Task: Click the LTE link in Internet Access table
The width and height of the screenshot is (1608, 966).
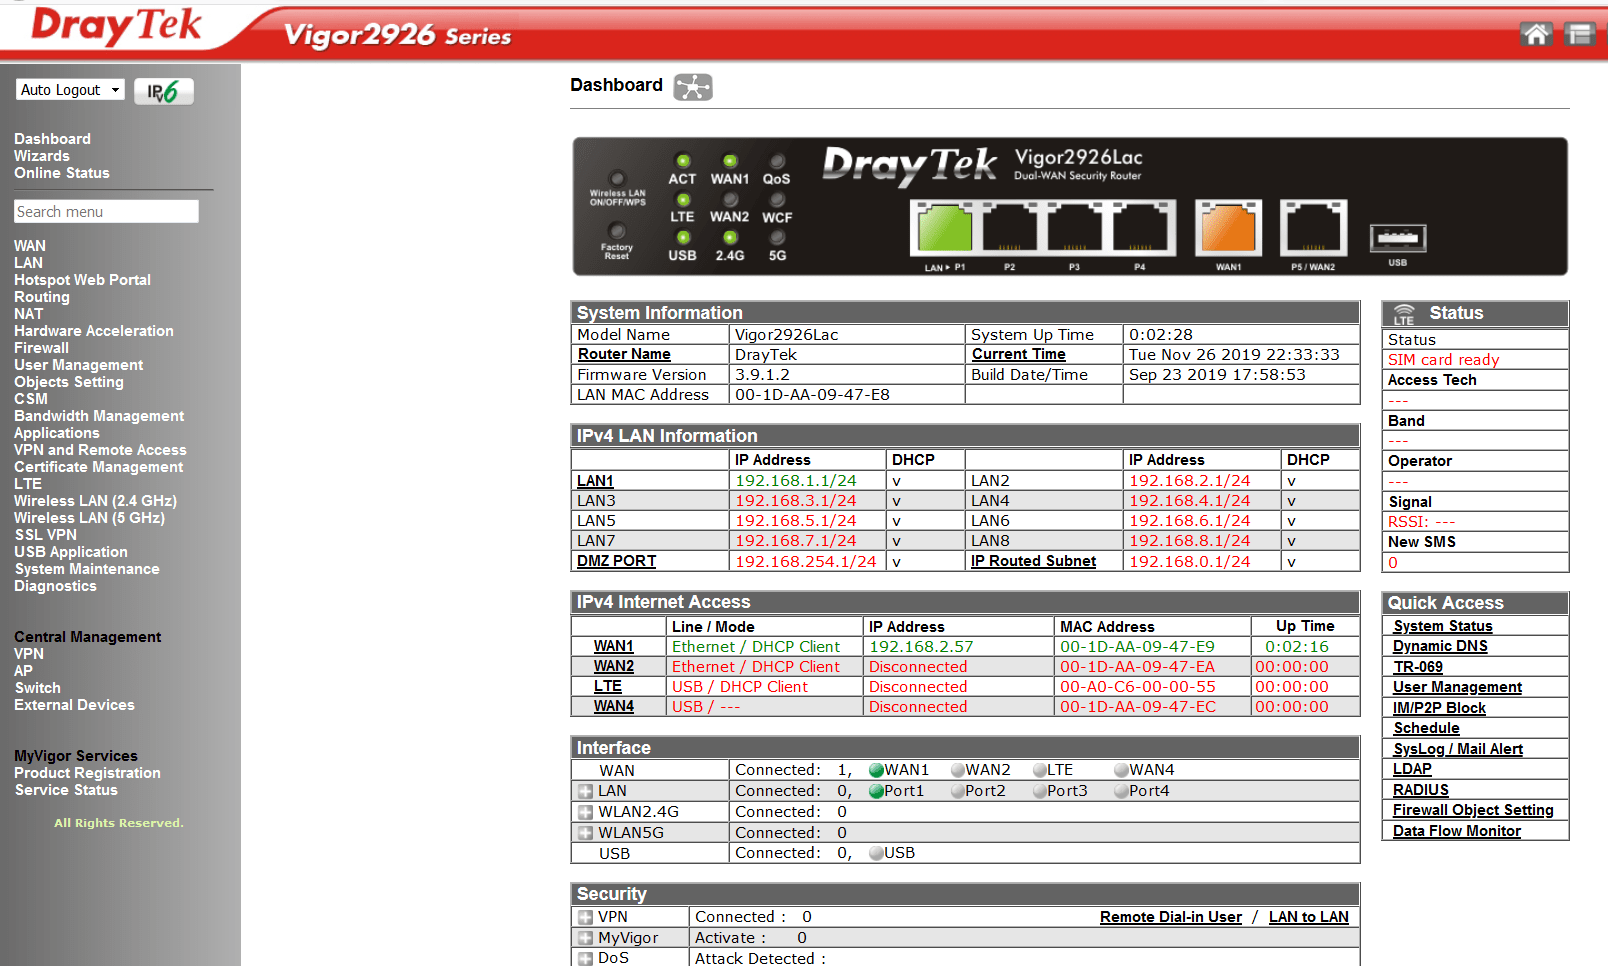Action: (x=608, y=687)
